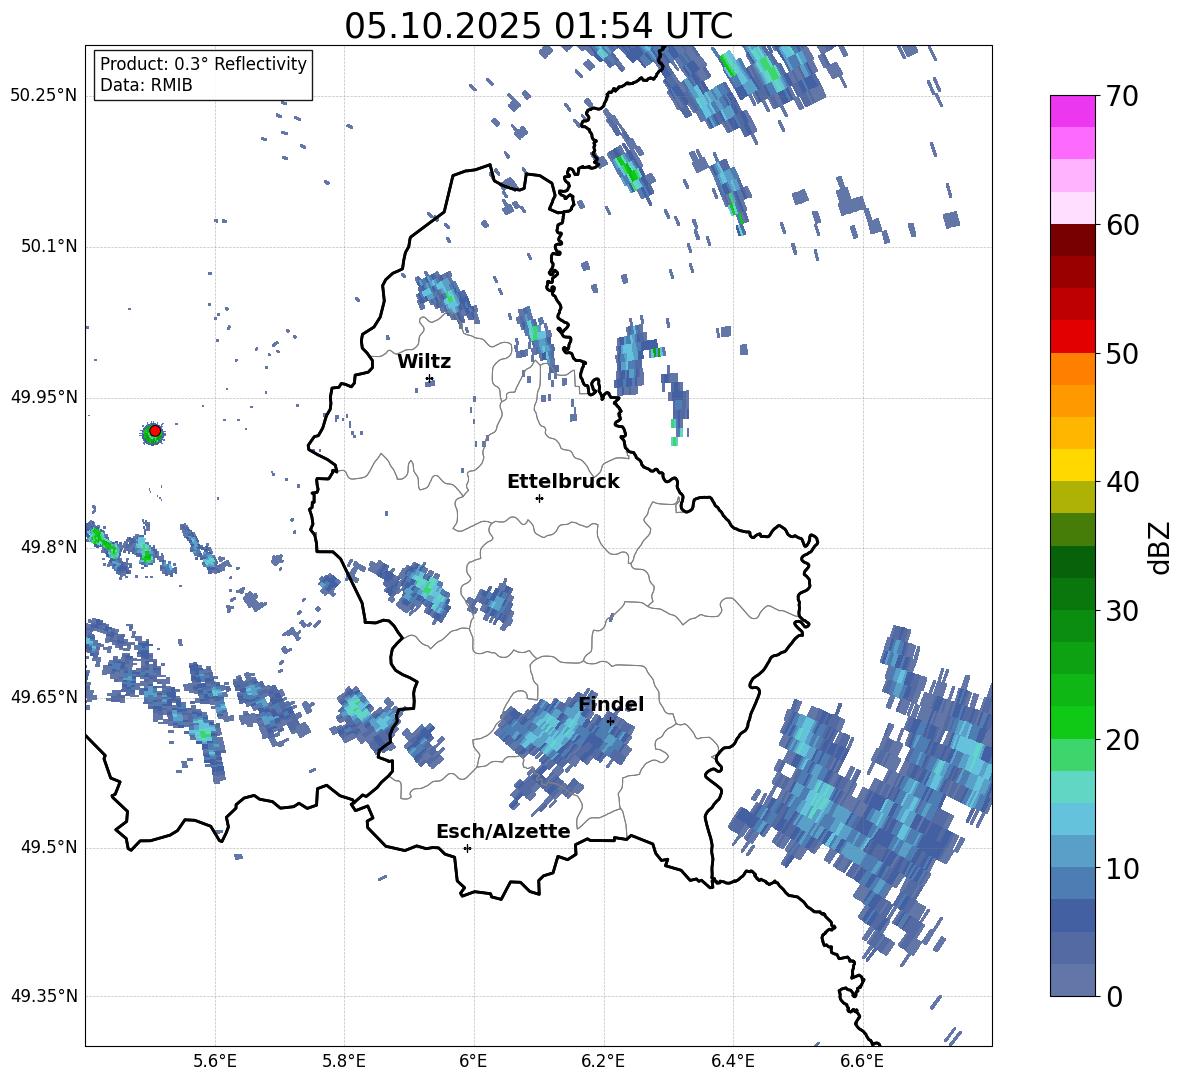This screenshot has height=1081, width=1184.
Task: Click the dark maroon colorbar segment below 60
Action: 1072,239
